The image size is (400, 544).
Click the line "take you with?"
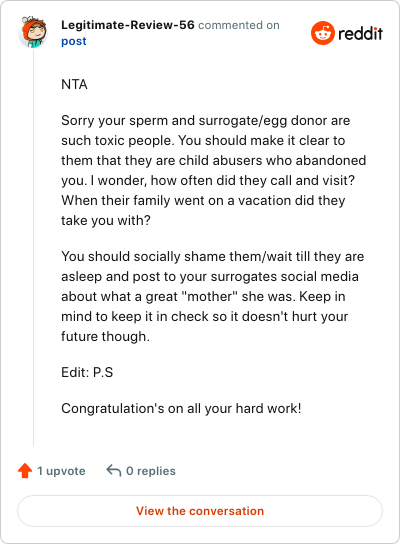[x=106, y=221]
